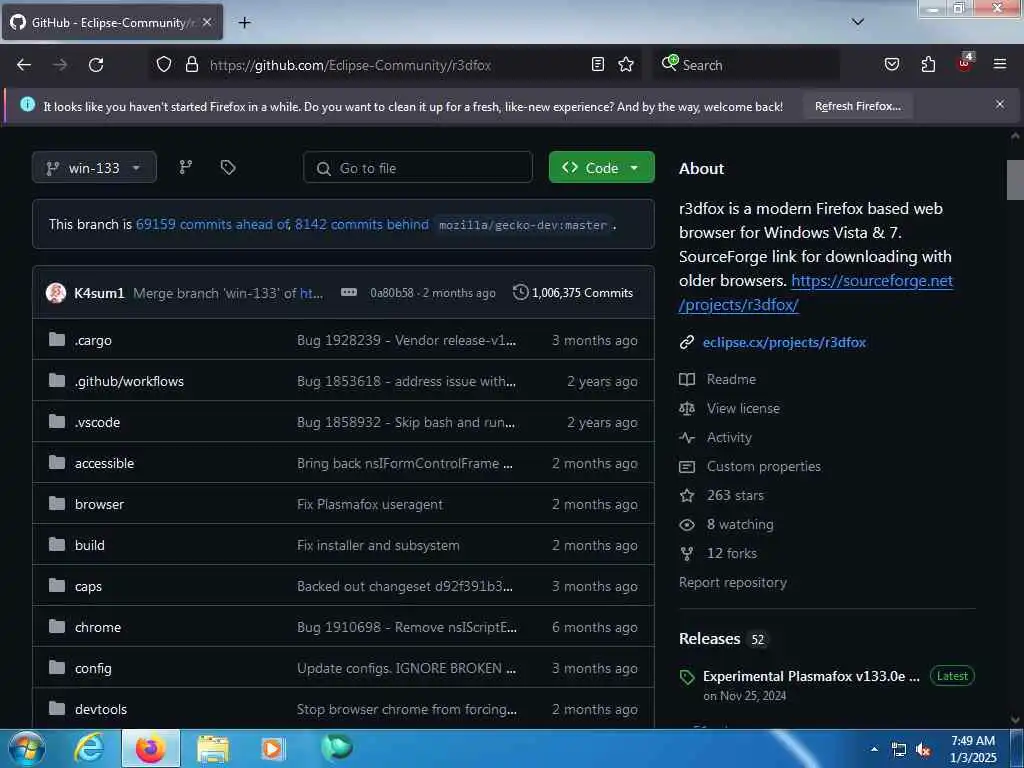Open commit 'Fix Plasmafox useragent'

(x=370, y=504)
